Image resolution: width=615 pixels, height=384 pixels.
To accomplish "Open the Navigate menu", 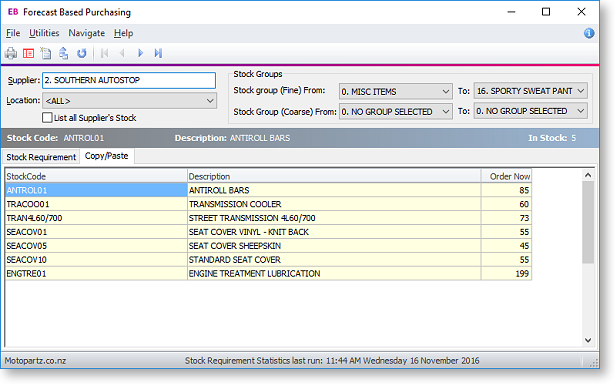I will coord(87,33).
